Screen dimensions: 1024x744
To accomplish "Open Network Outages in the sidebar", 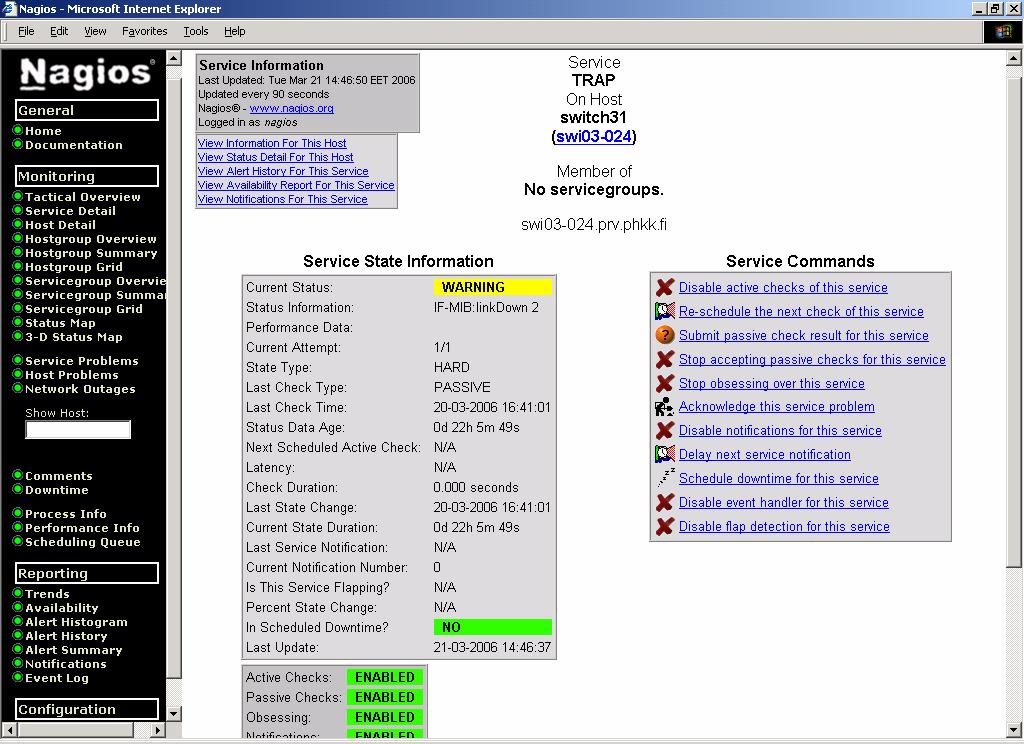I will click(x=80, y=389).
